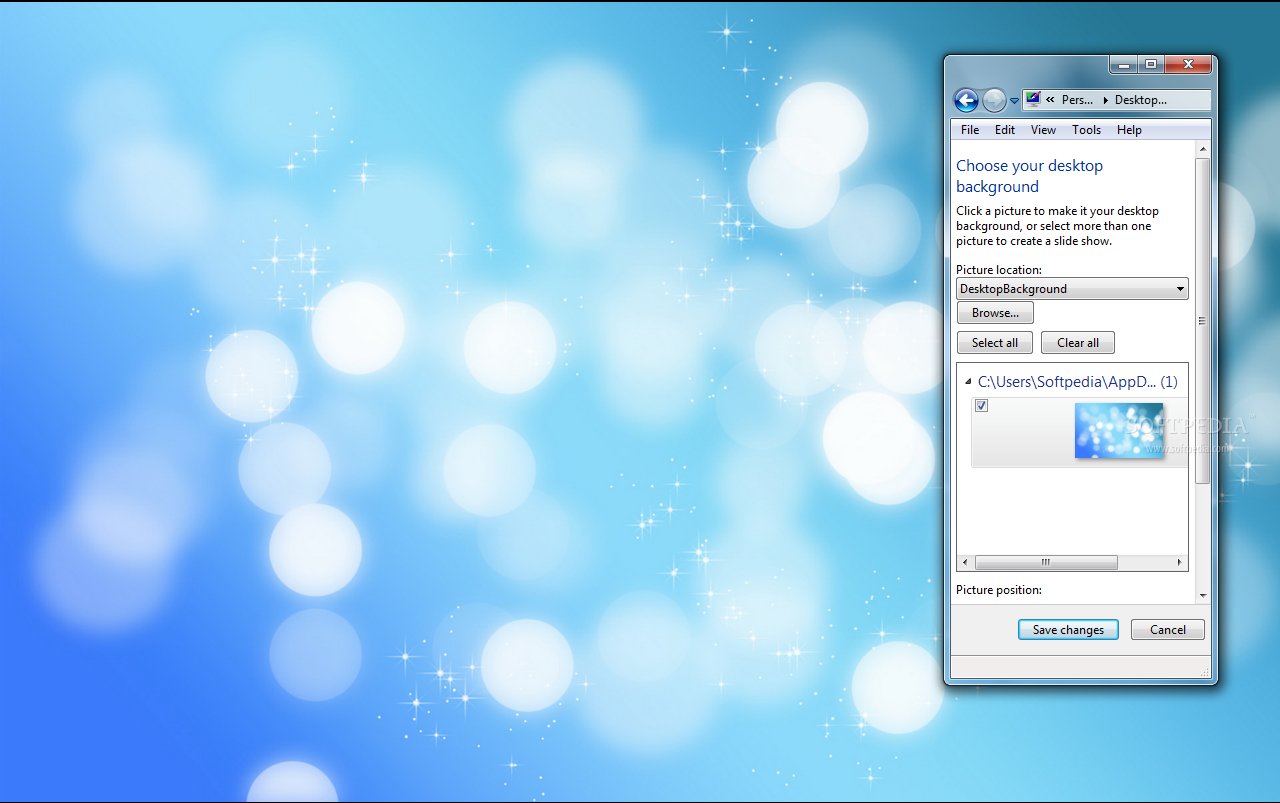
Task: Go back with the blue Back arrow
Action: (966, 100)
